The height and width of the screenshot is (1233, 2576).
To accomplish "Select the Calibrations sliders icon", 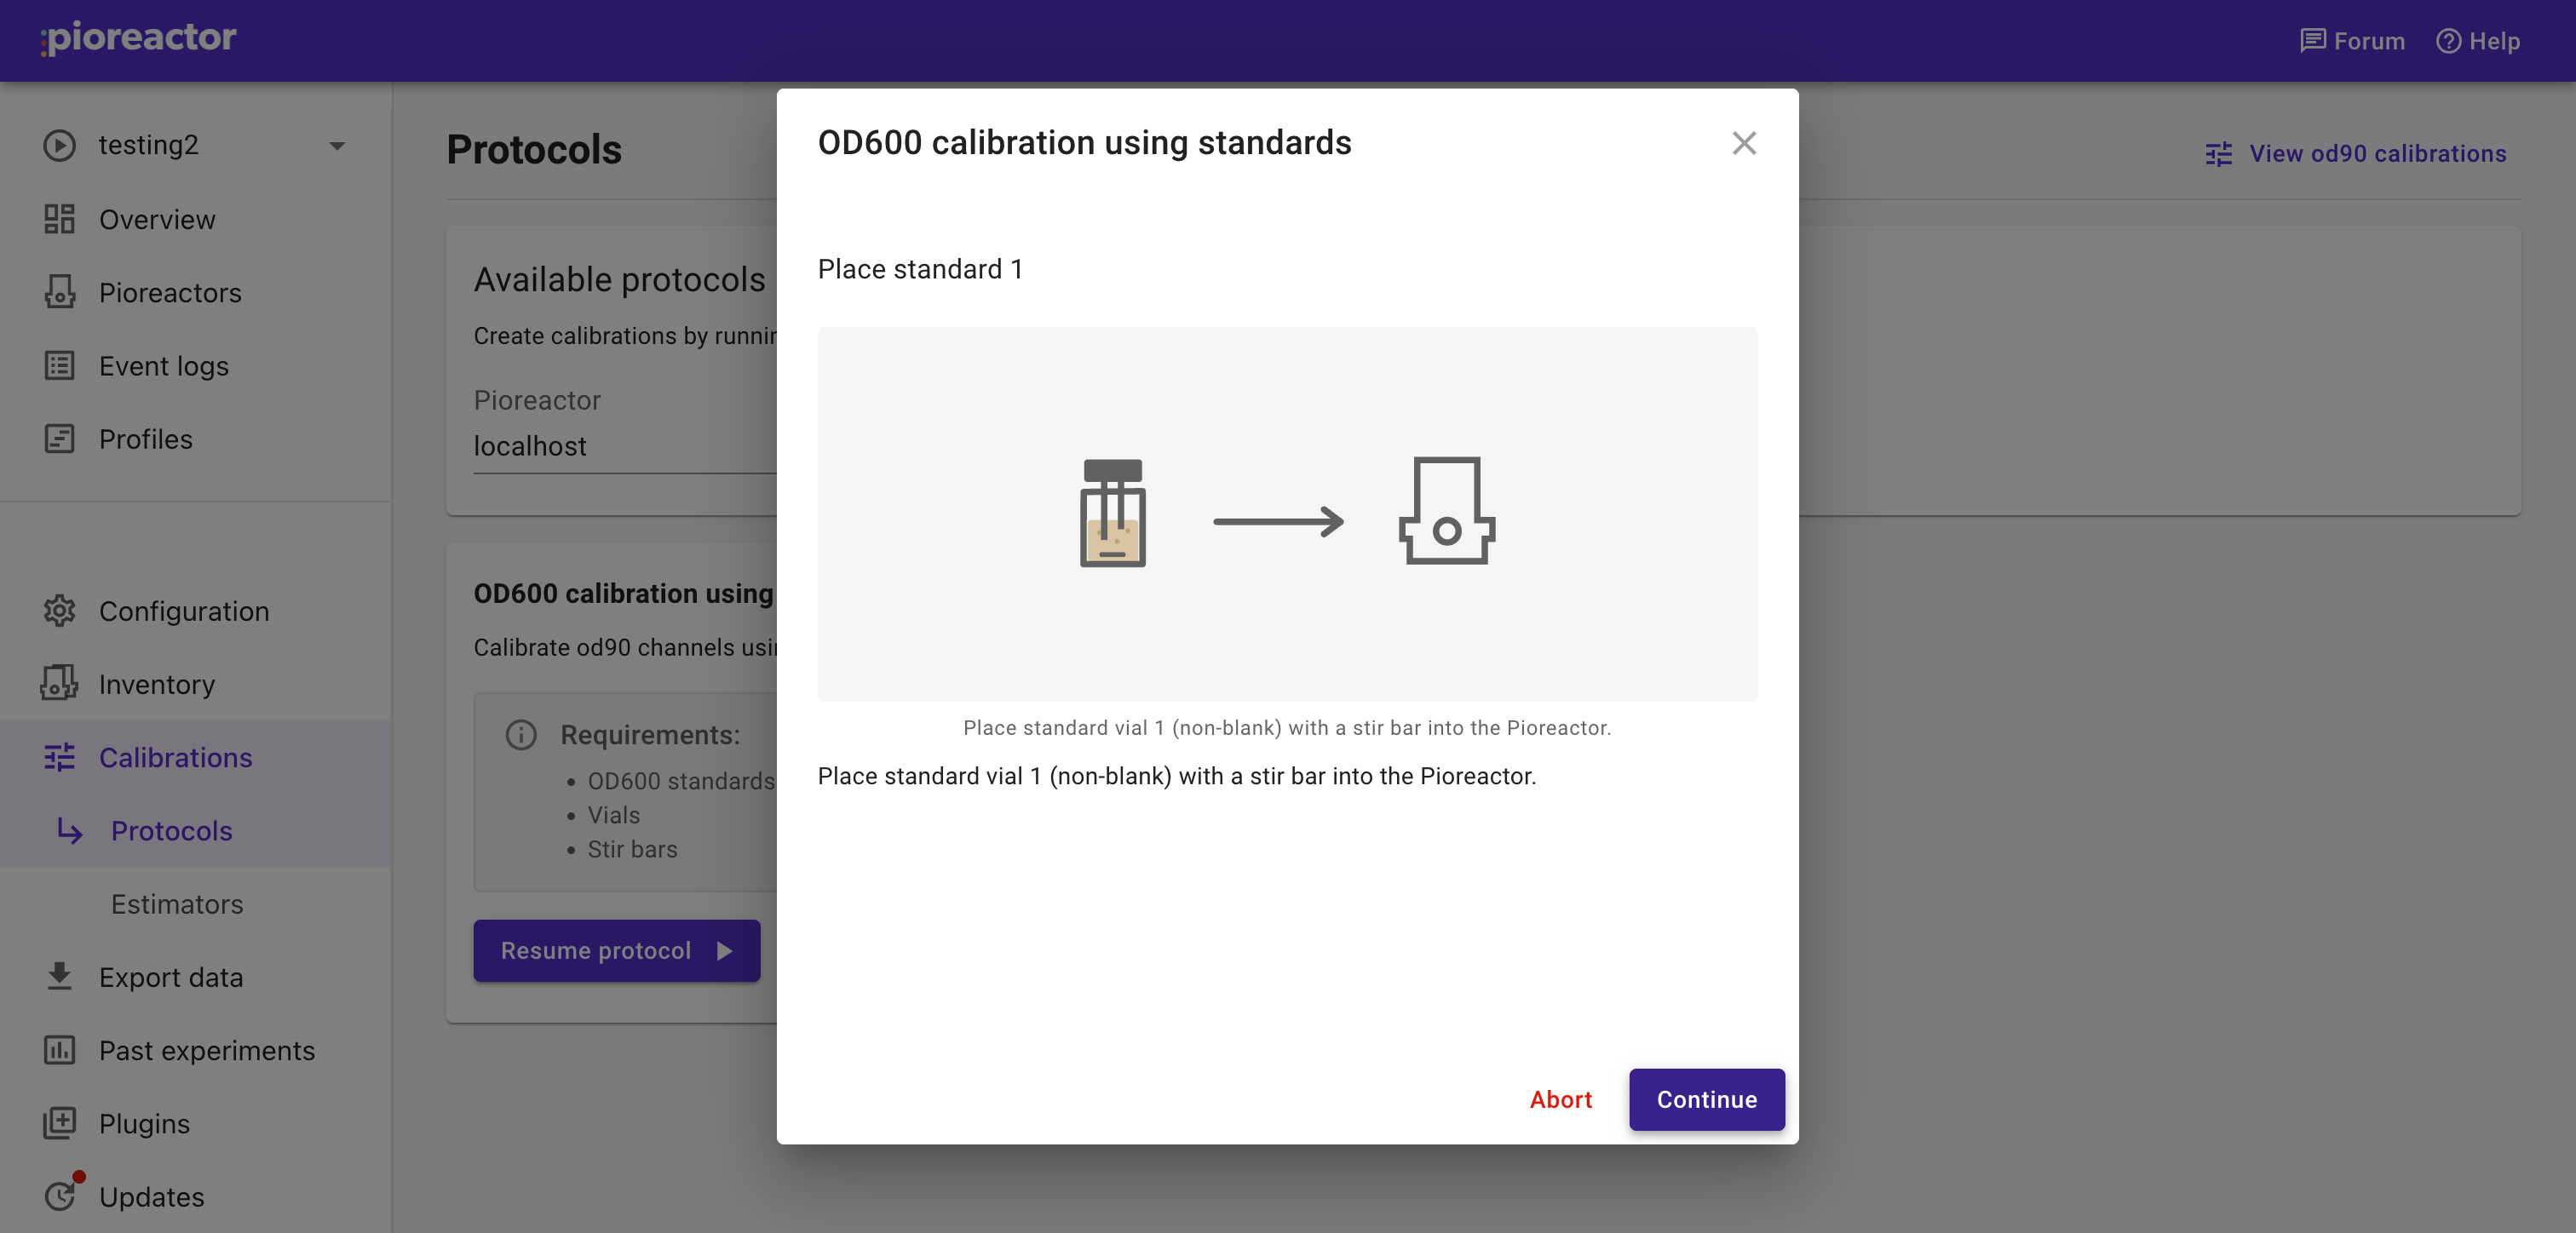I will point(59,758).
